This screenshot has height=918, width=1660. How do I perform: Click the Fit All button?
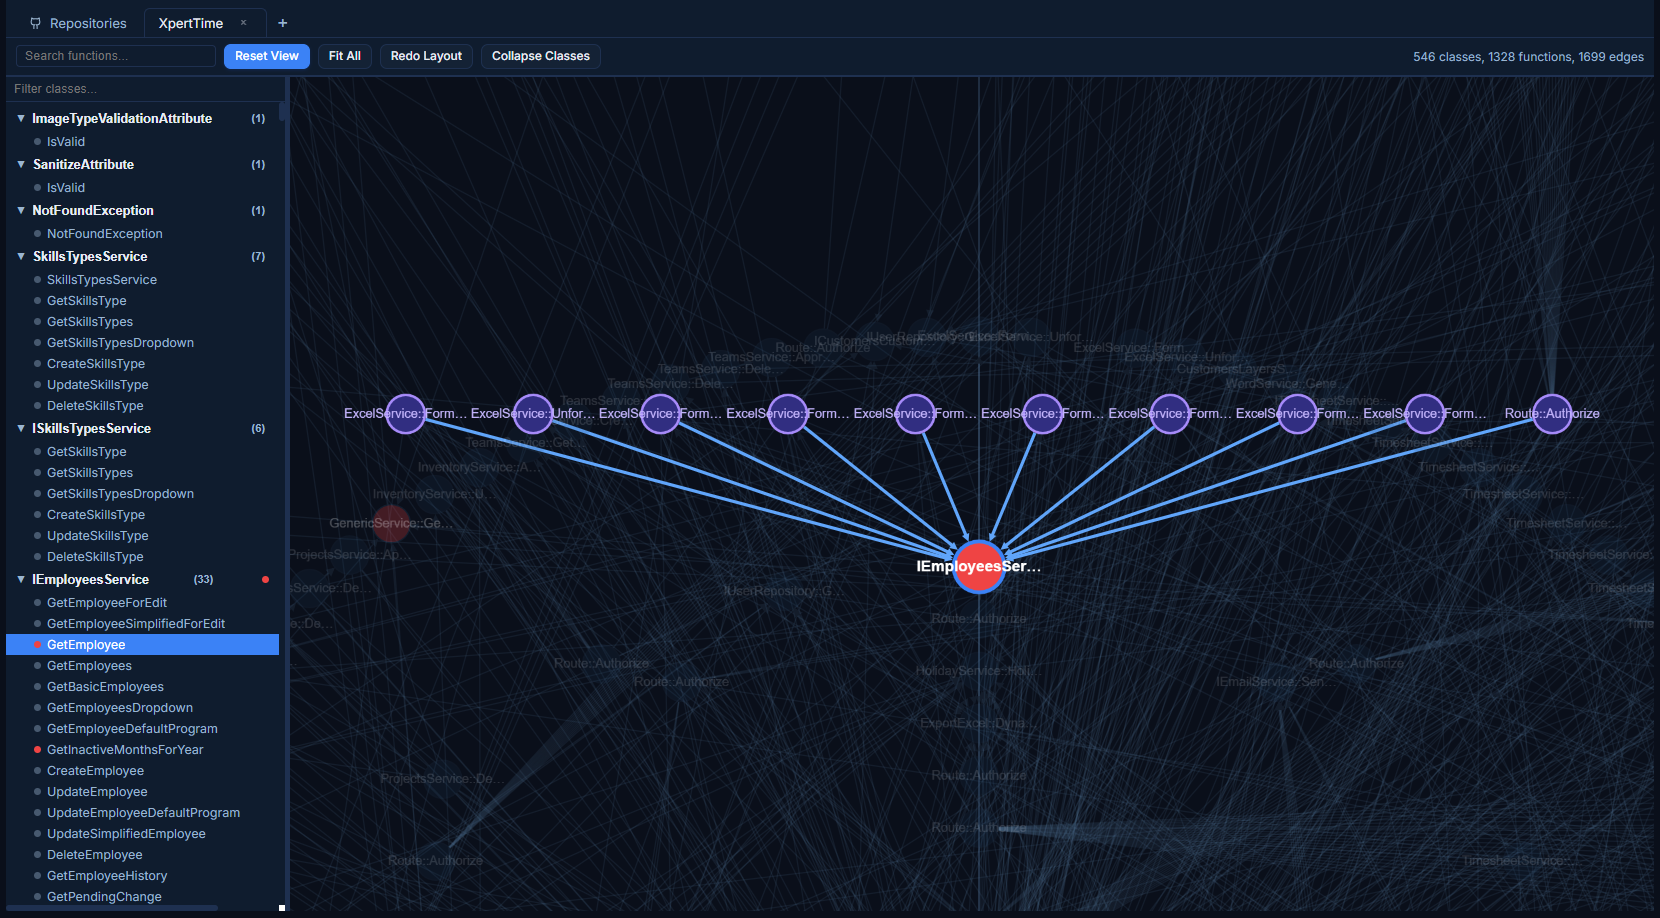[344, 56]
